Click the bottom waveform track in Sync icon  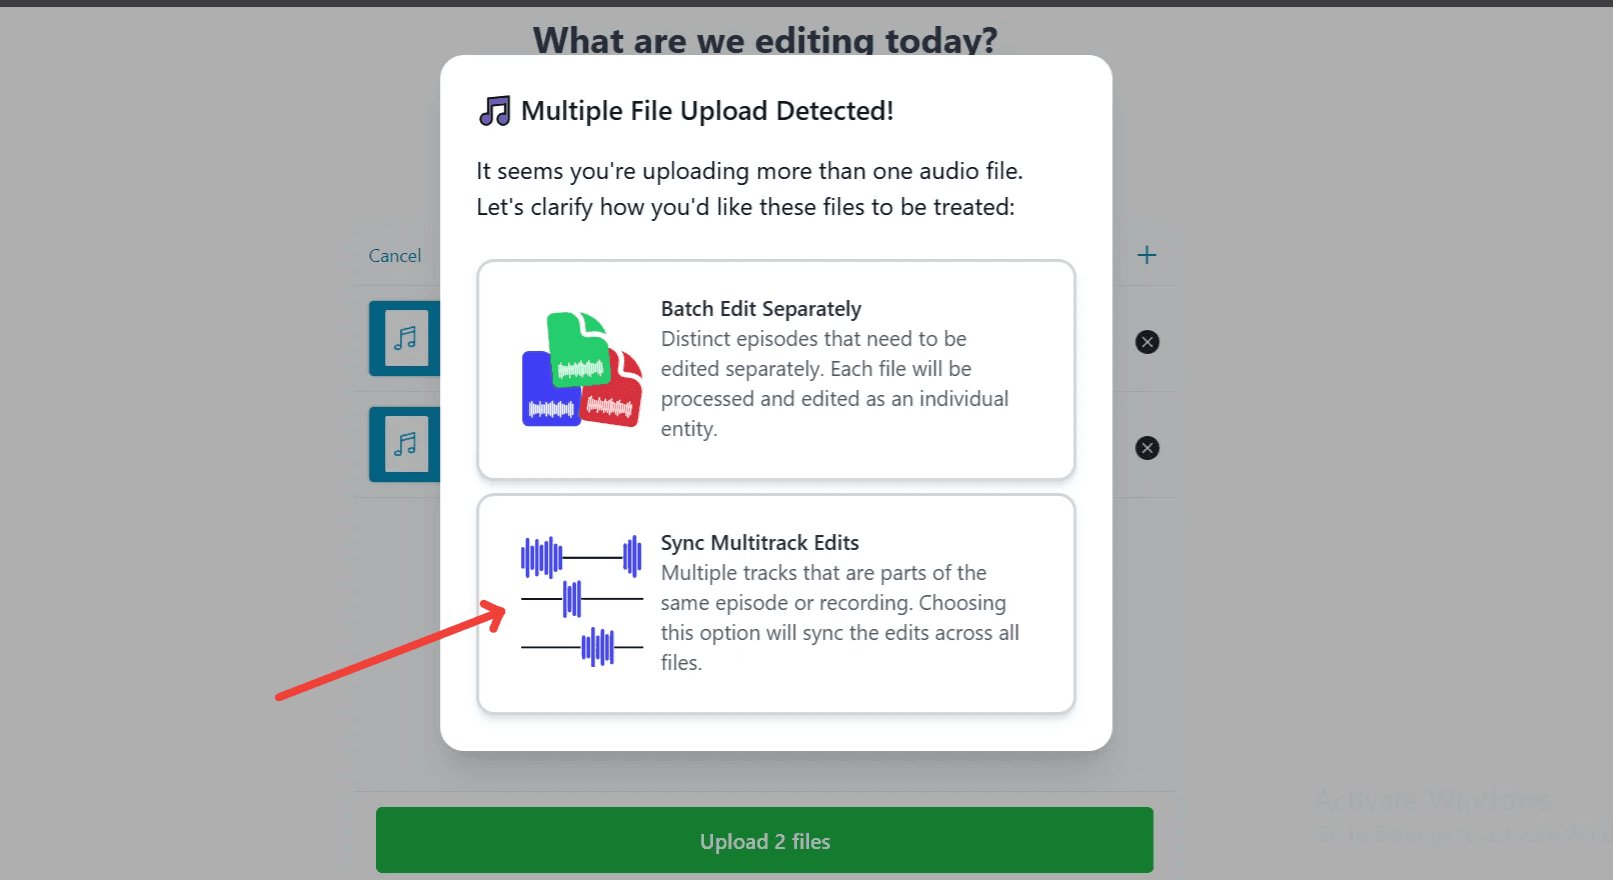pos(581,647)
